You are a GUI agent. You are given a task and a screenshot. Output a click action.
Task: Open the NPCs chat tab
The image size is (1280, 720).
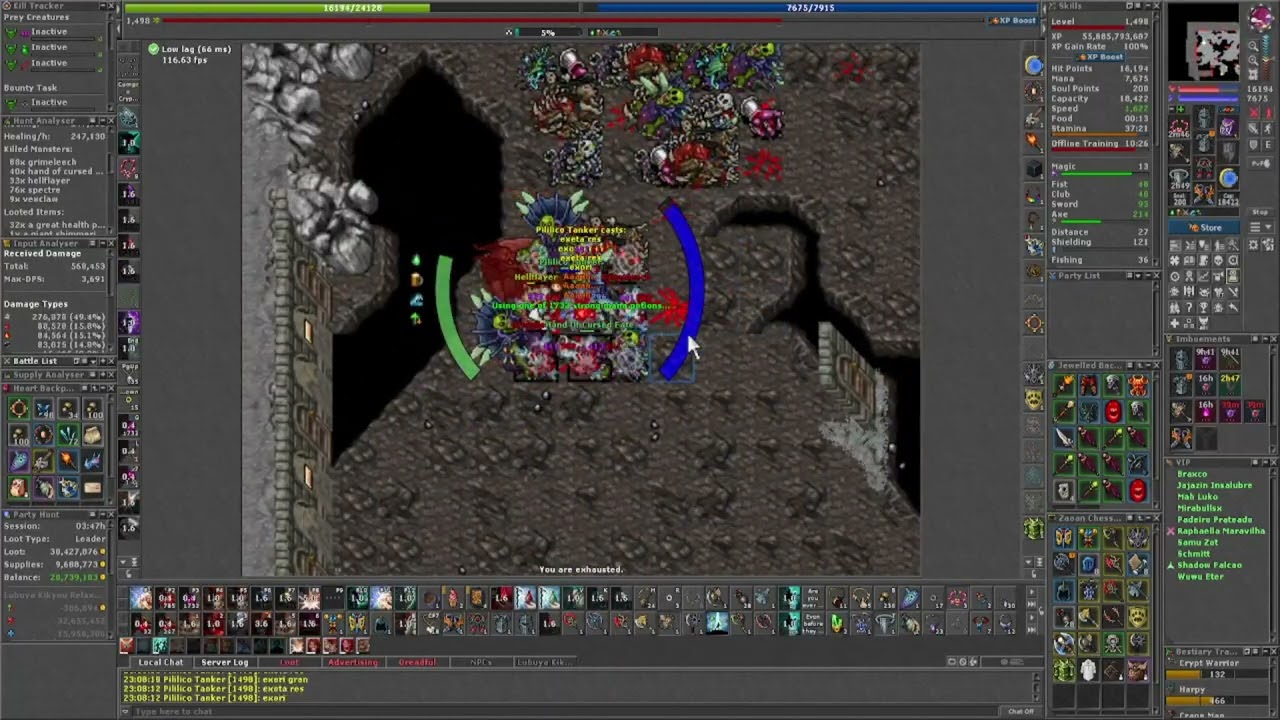(481, 662)
